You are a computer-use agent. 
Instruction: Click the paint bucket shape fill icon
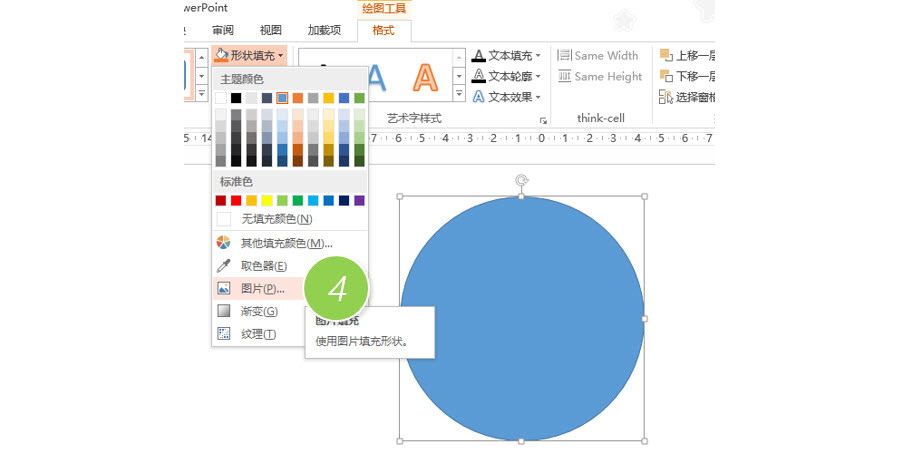[x=222, y=55]
